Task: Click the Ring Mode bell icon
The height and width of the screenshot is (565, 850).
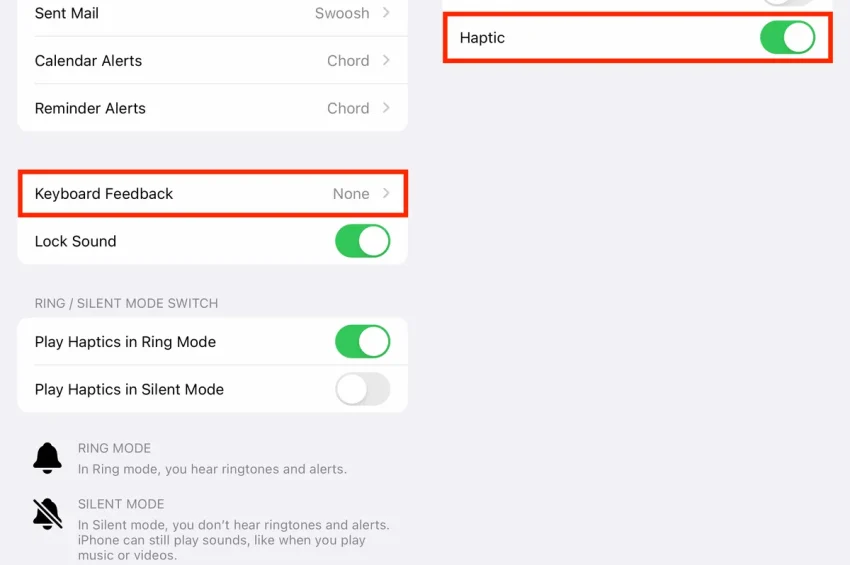Action: pyautogui.click(x=47, y=458)
